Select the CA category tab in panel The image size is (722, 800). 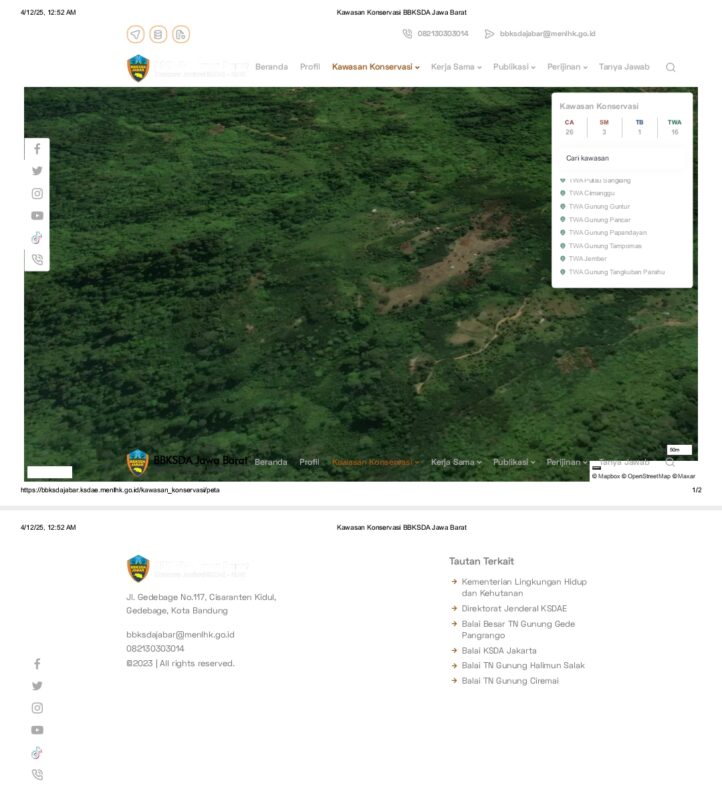[x=569, y=127]
